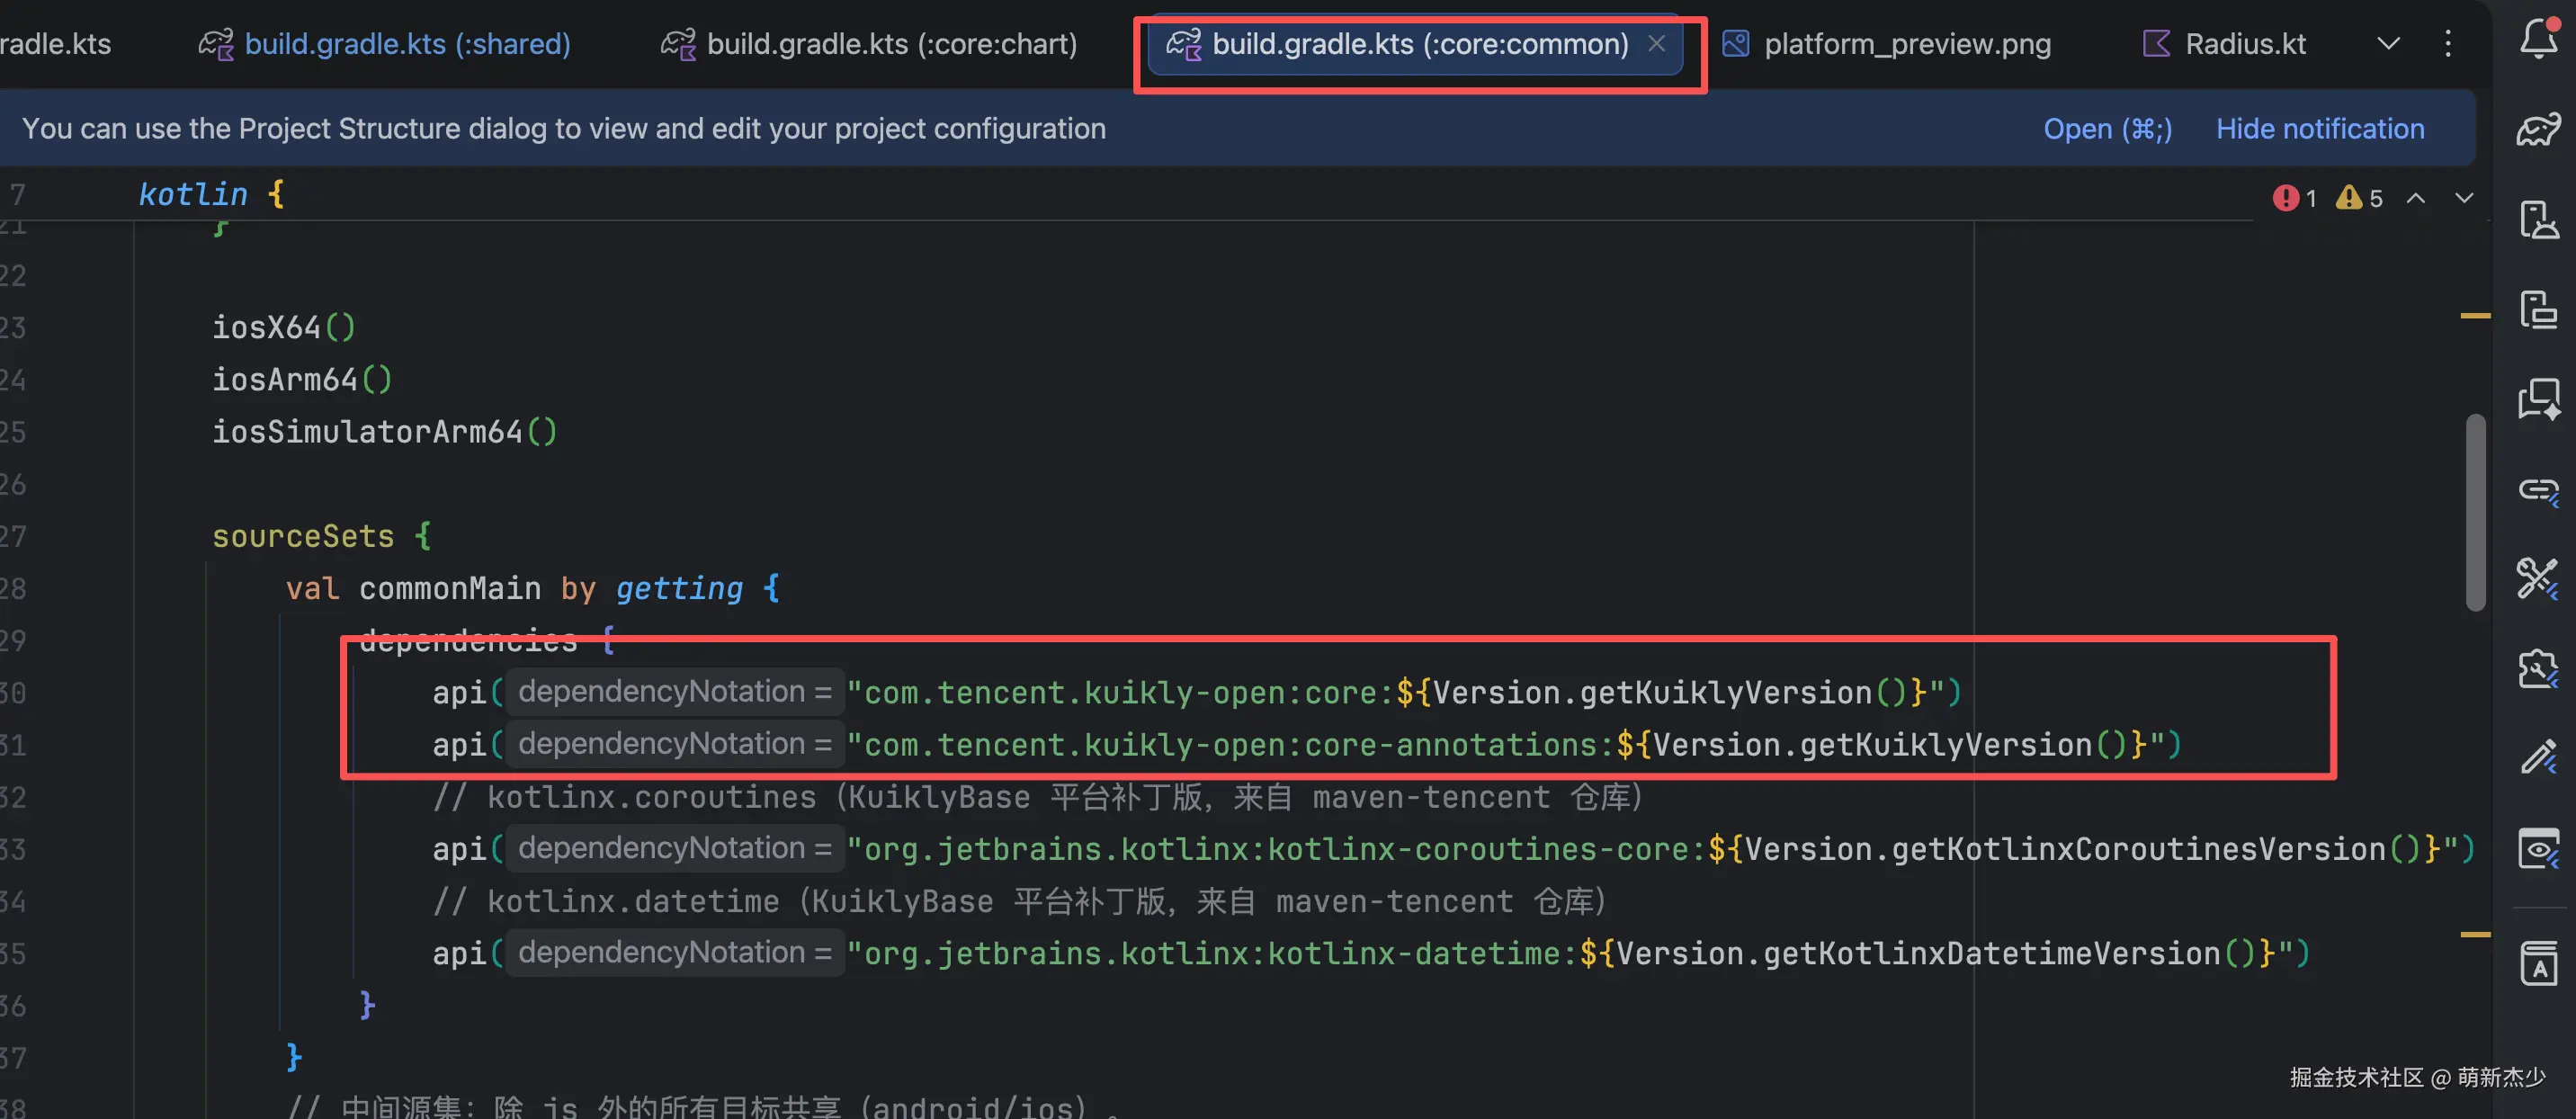Open the wrench and screwdriver tool icon
This screenshot has width=2576, height=1119.
click(2538, 578)
